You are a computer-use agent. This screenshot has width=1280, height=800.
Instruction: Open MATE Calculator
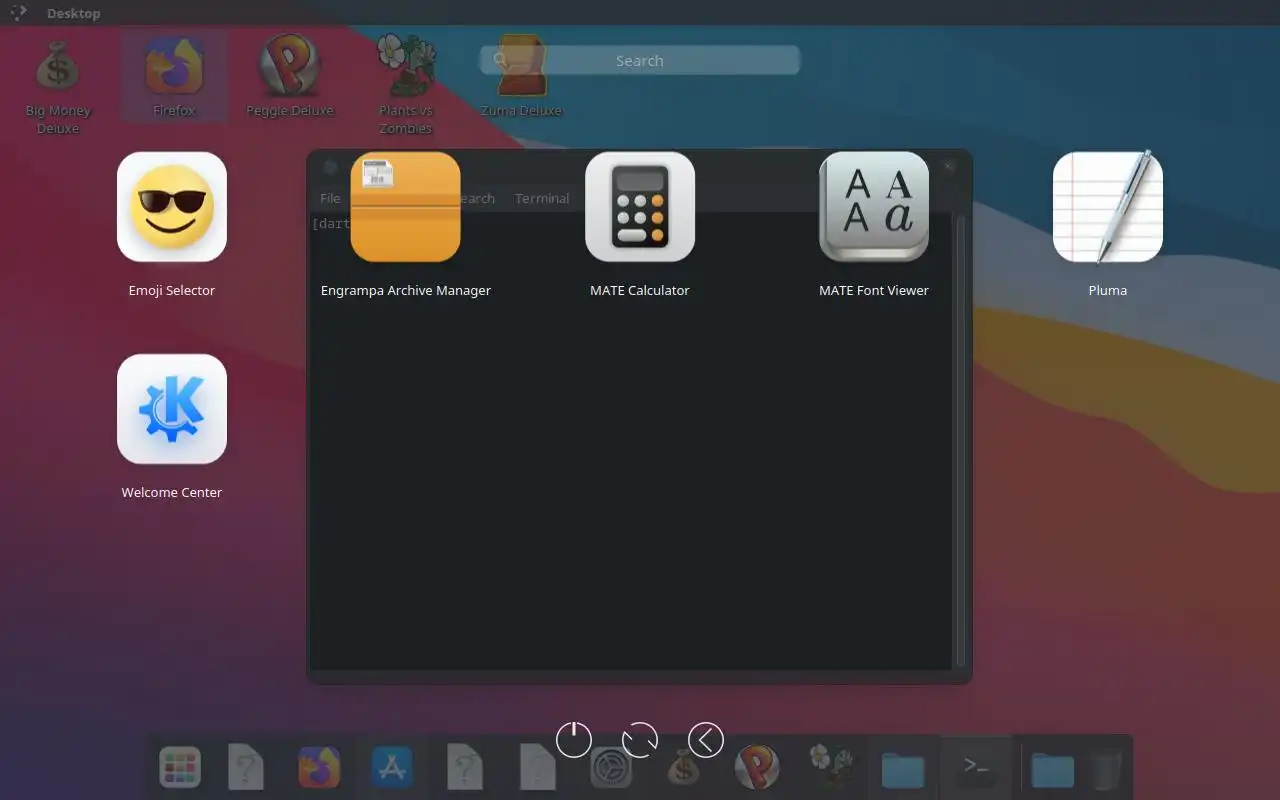[640, 207]
